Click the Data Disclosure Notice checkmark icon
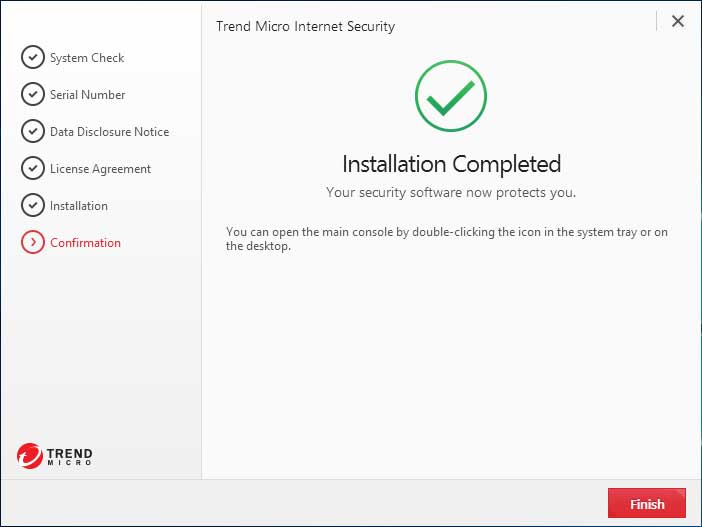The width and height of the screenshot is (702, 527). (33, 131)
